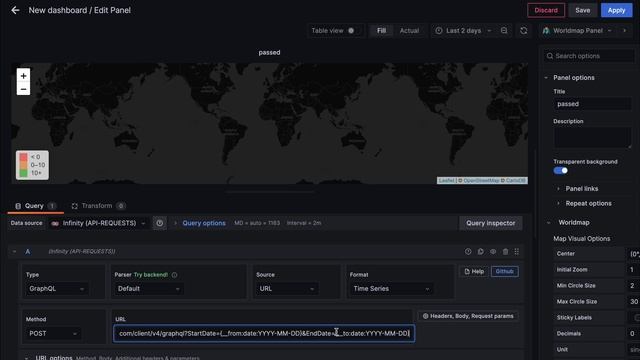
Task: Edit the panel Title field
Action: point(592,104)
